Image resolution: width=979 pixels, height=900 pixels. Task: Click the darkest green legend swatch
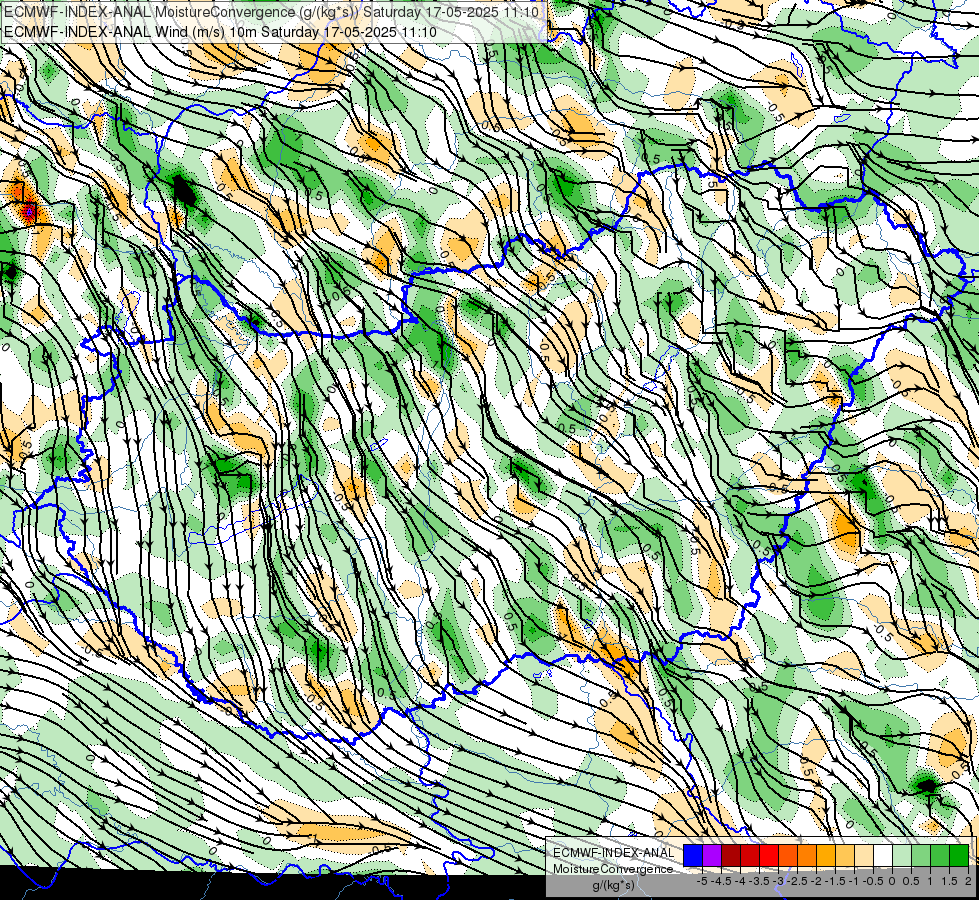coord(959,855)
